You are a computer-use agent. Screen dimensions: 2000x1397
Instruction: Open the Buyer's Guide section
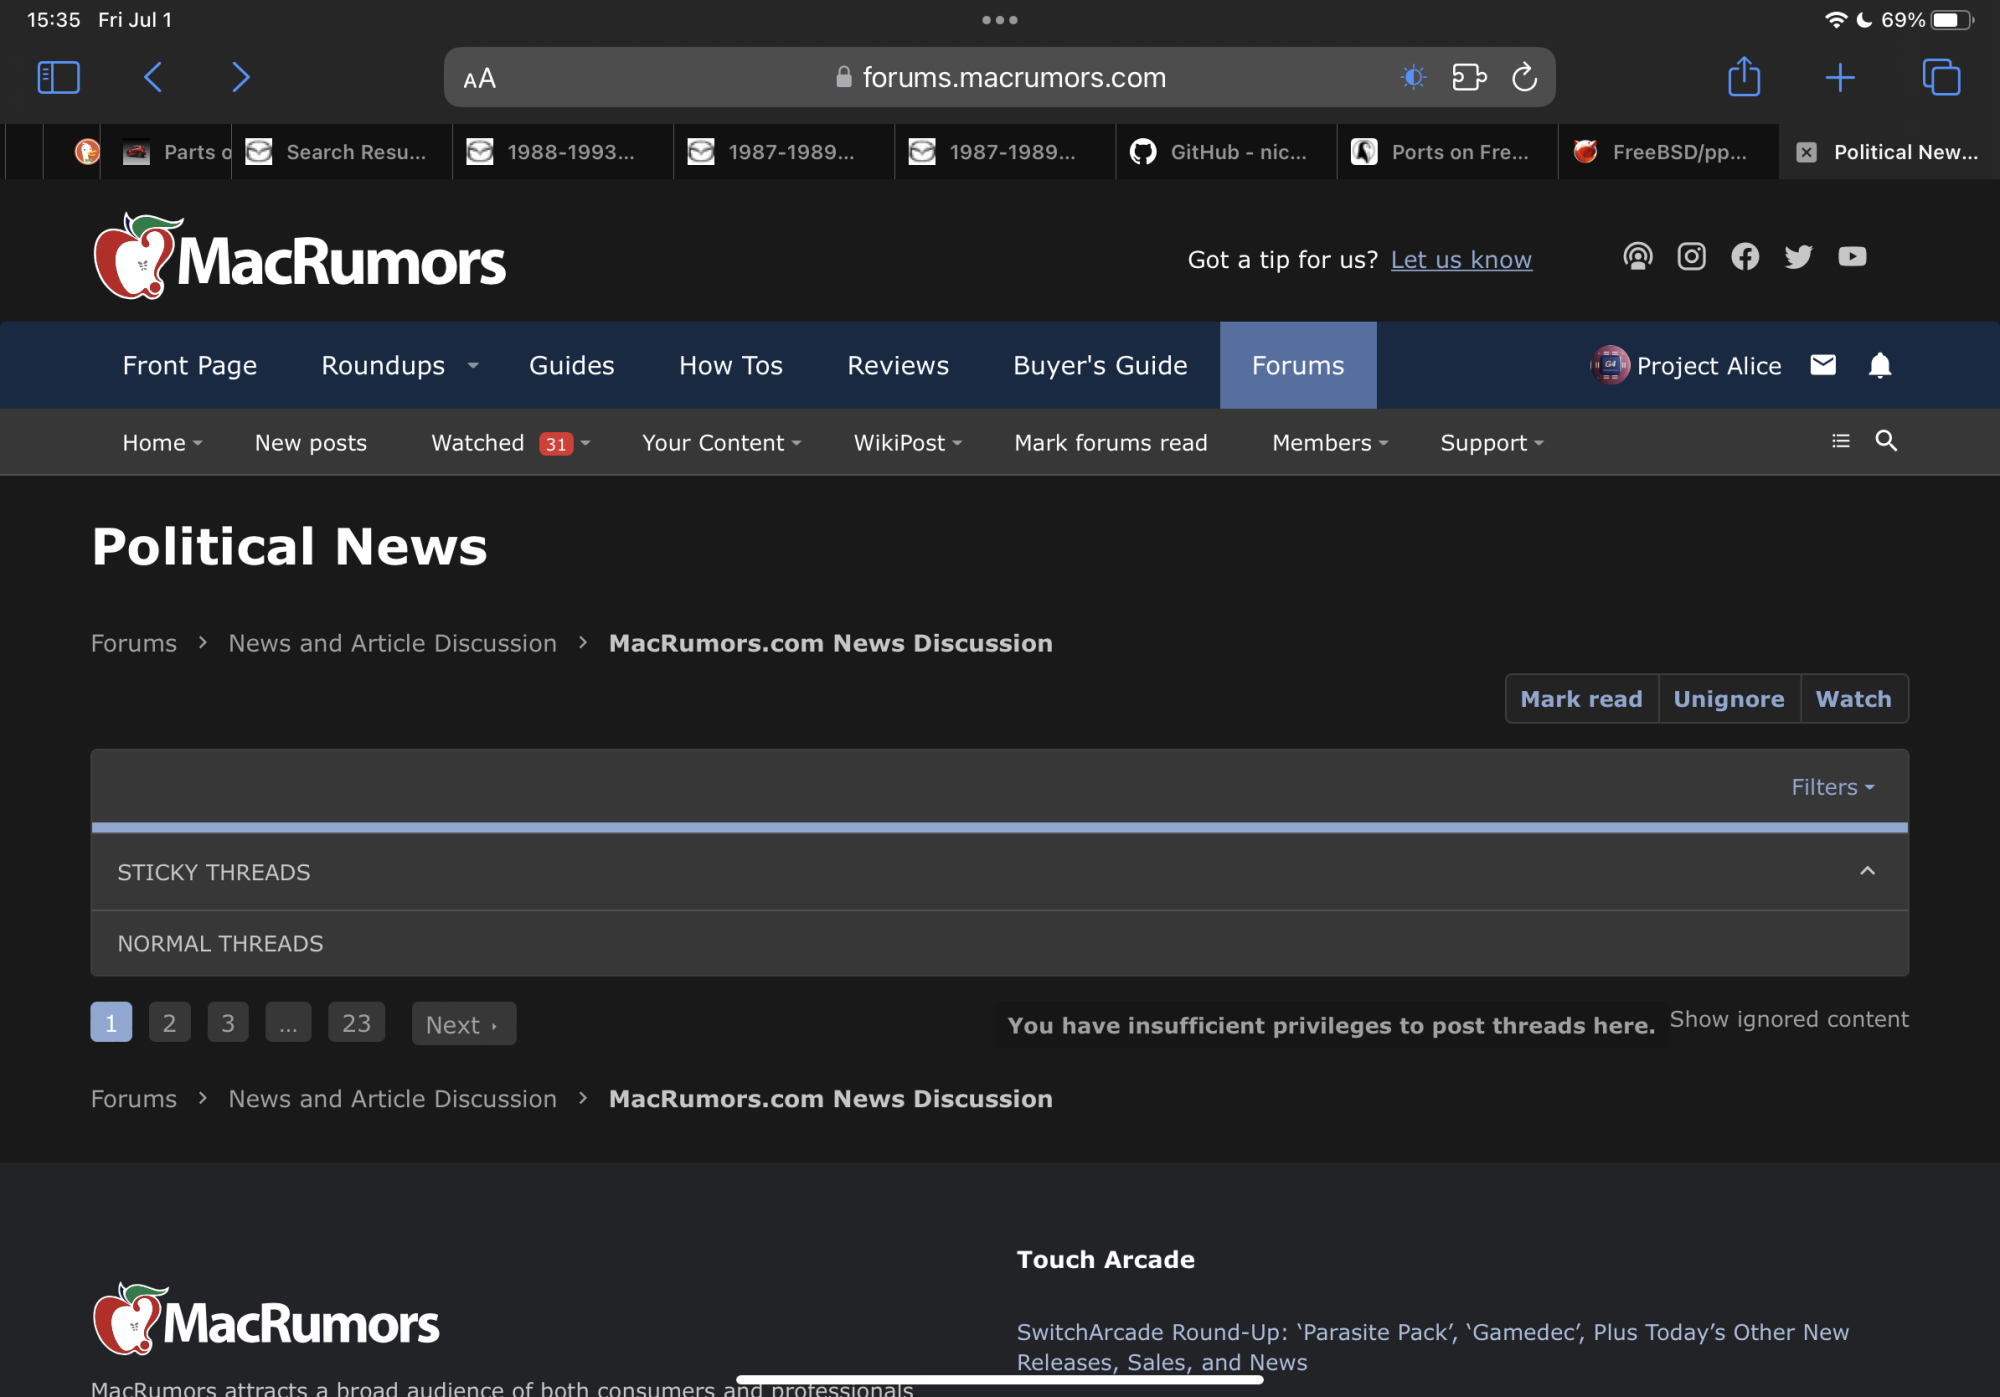click(1100, 366)
